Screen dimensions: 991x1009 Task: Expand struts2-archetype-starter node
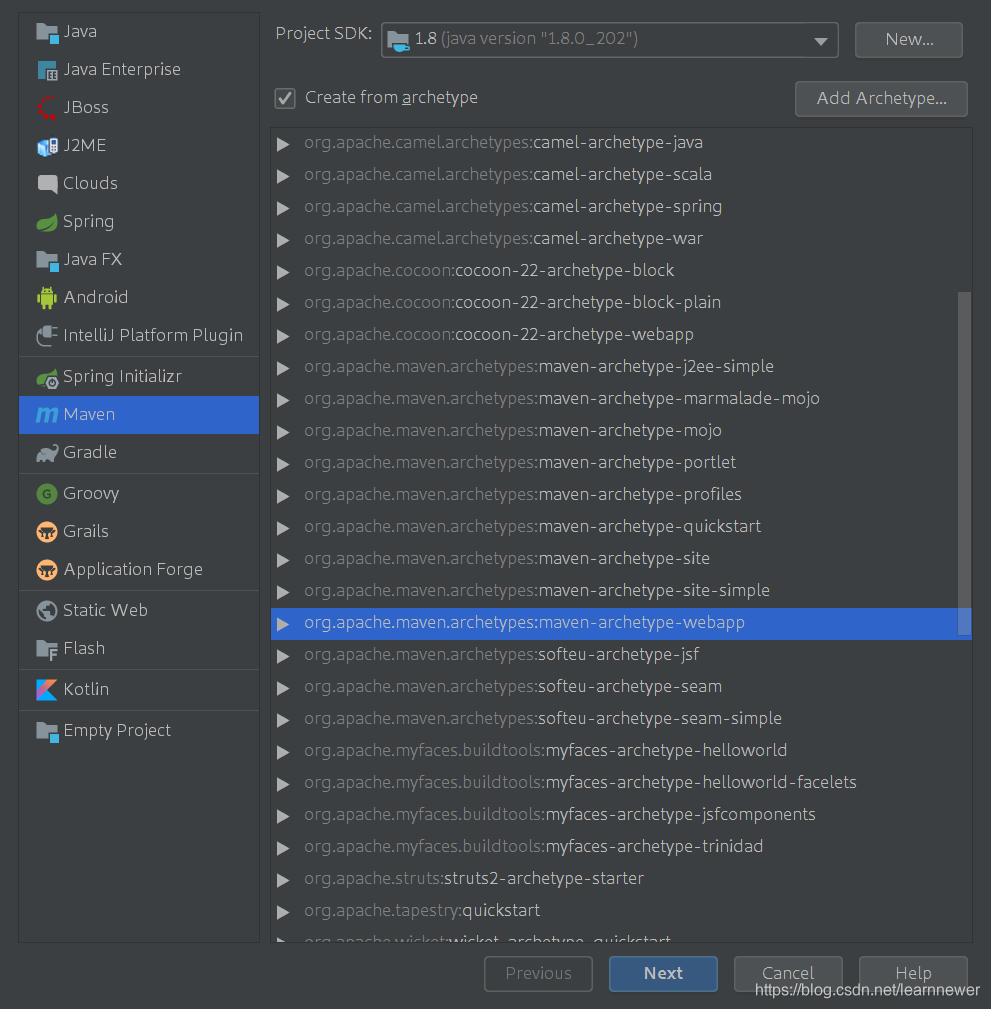click(x=283, y=880)
